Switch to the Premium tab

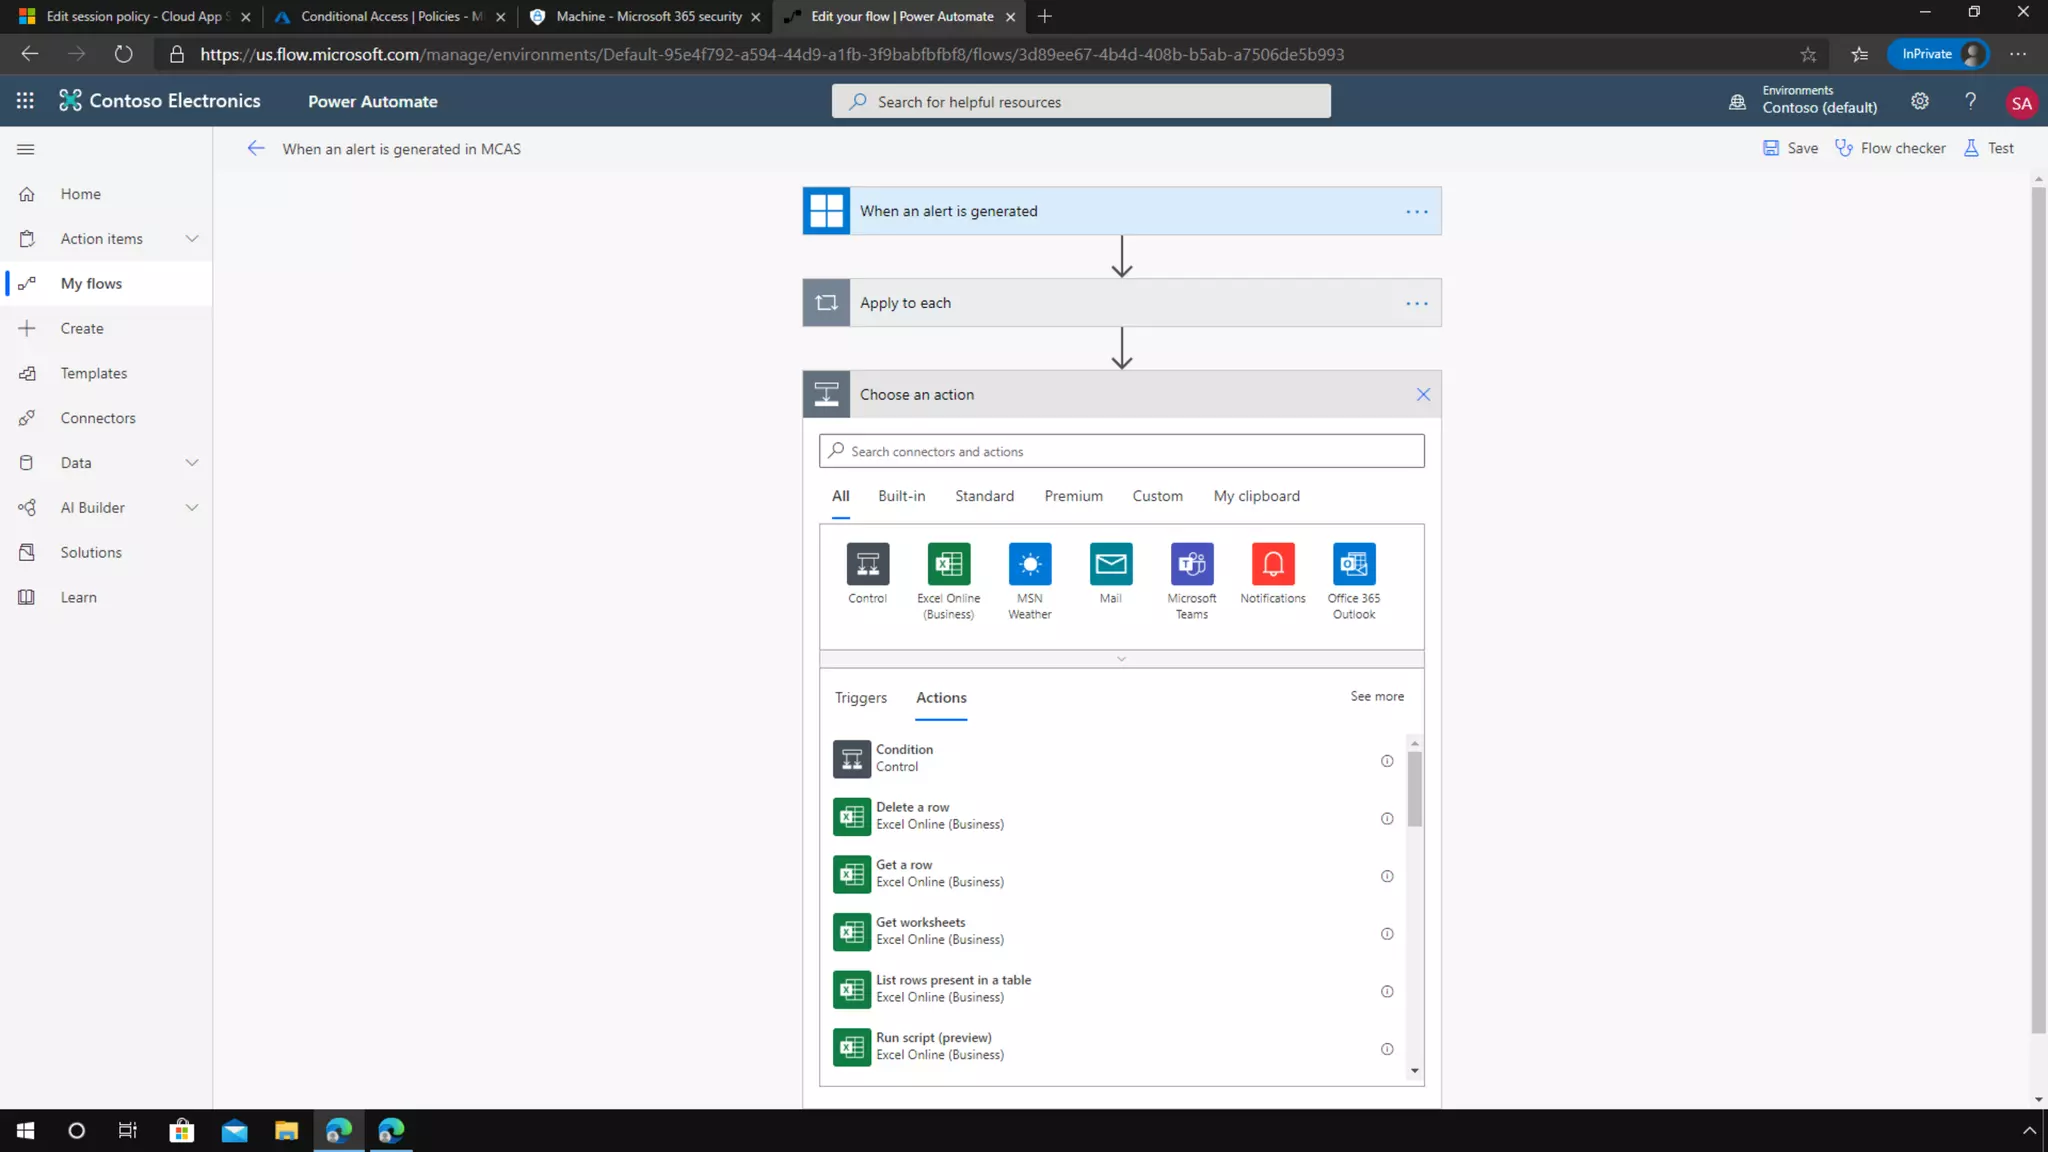pos(1073,496)
